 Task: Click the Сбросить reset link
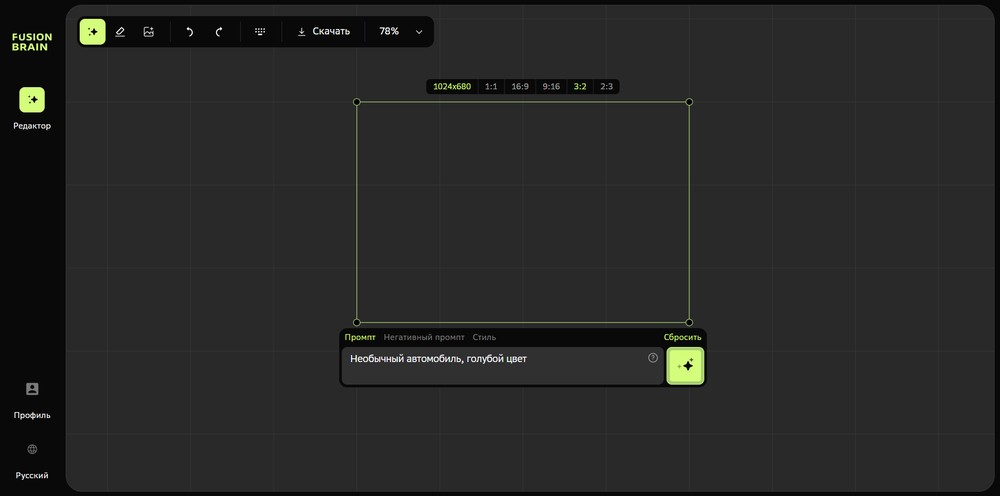point(682,337)
